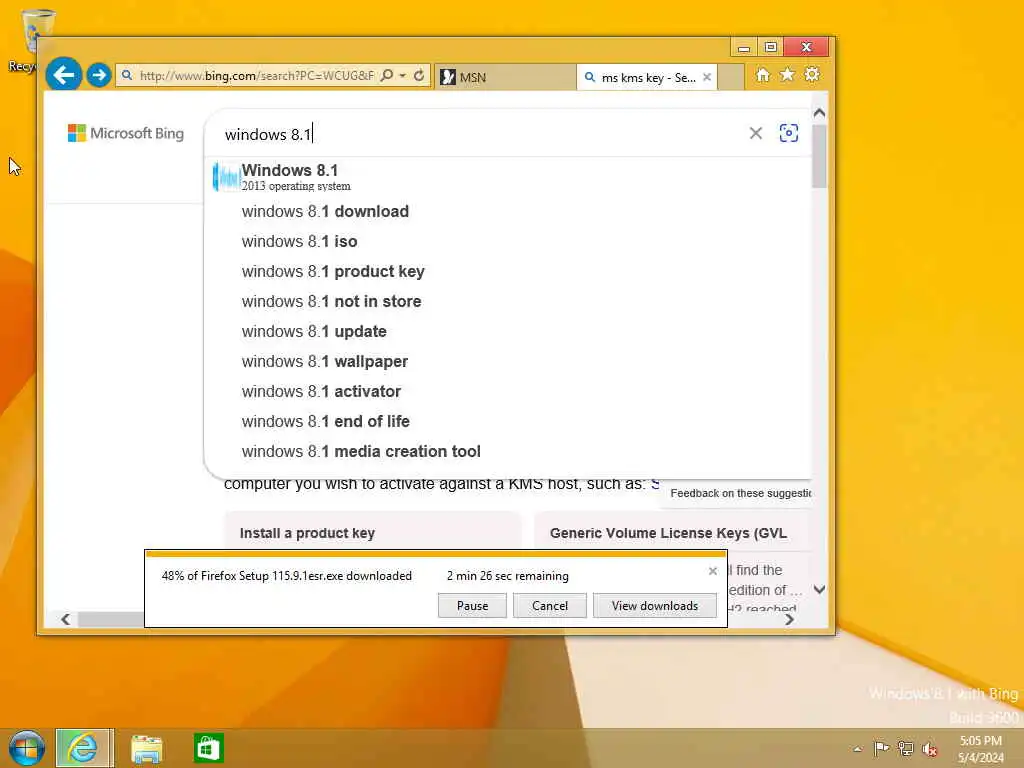Open the Windows Start button
Viewport: 1024px width, 768px height.
tap(26, 748)
